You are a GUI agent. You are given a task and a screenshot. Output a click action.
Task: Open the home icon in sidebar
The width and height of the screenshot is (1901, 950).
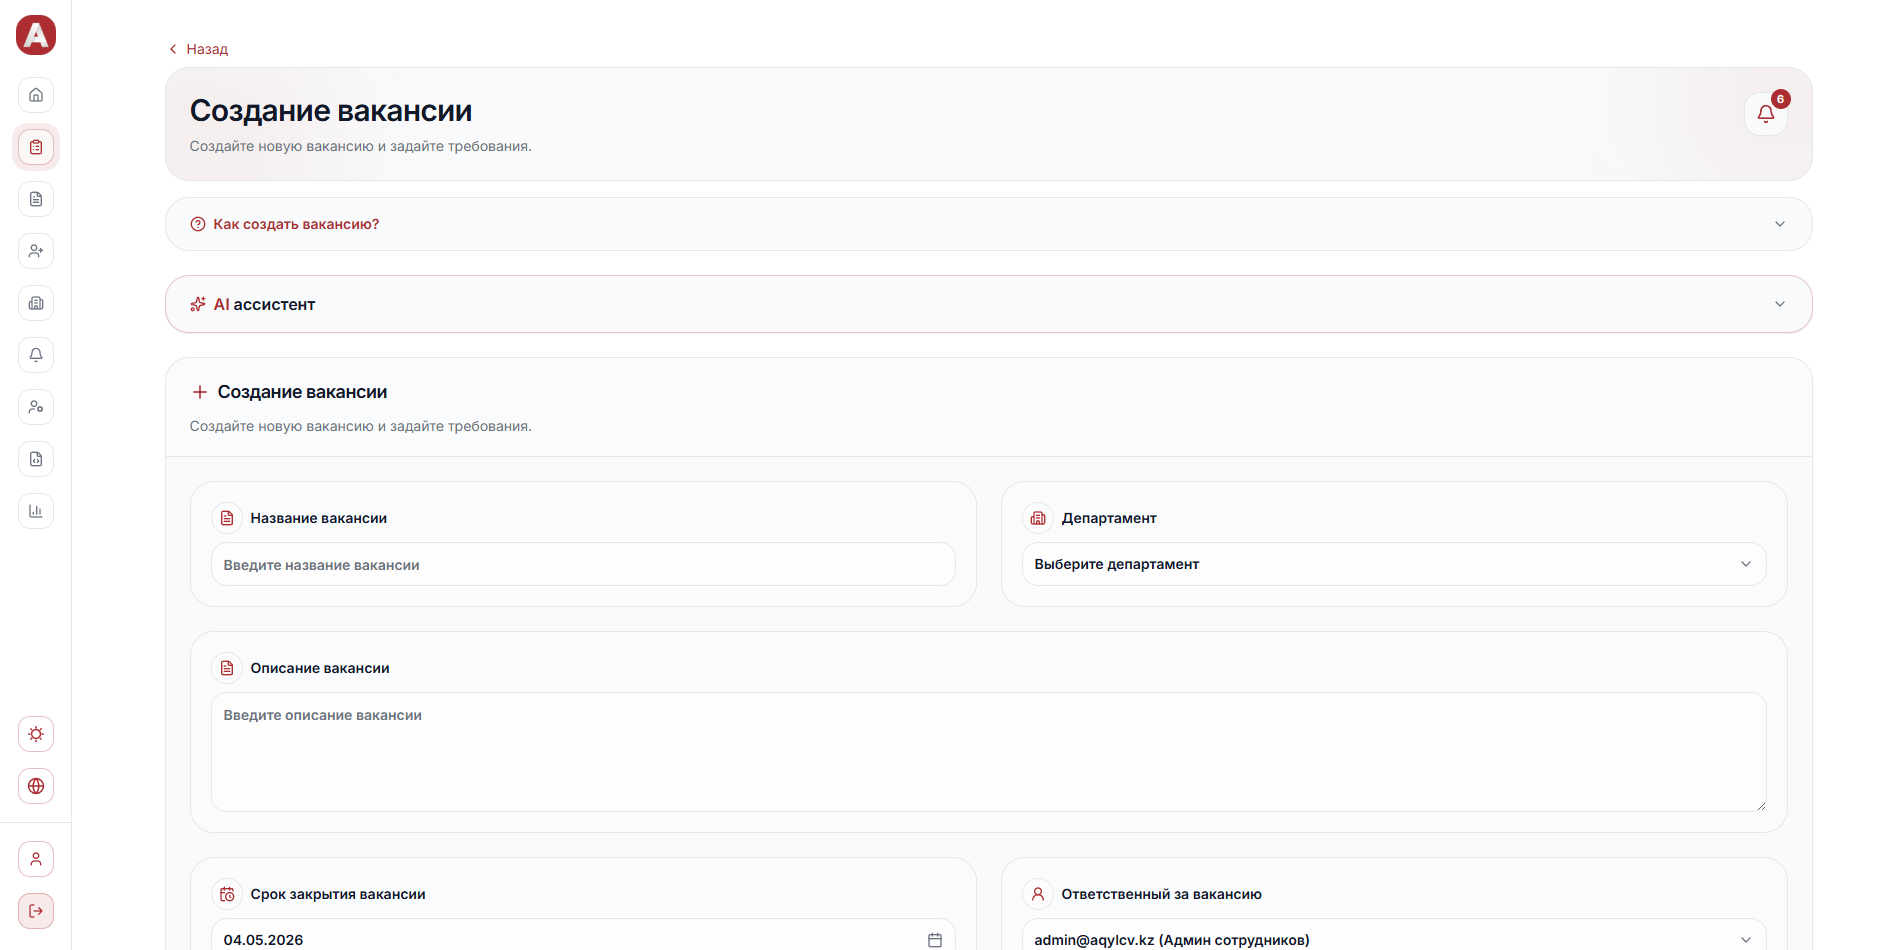click(36, 95)
